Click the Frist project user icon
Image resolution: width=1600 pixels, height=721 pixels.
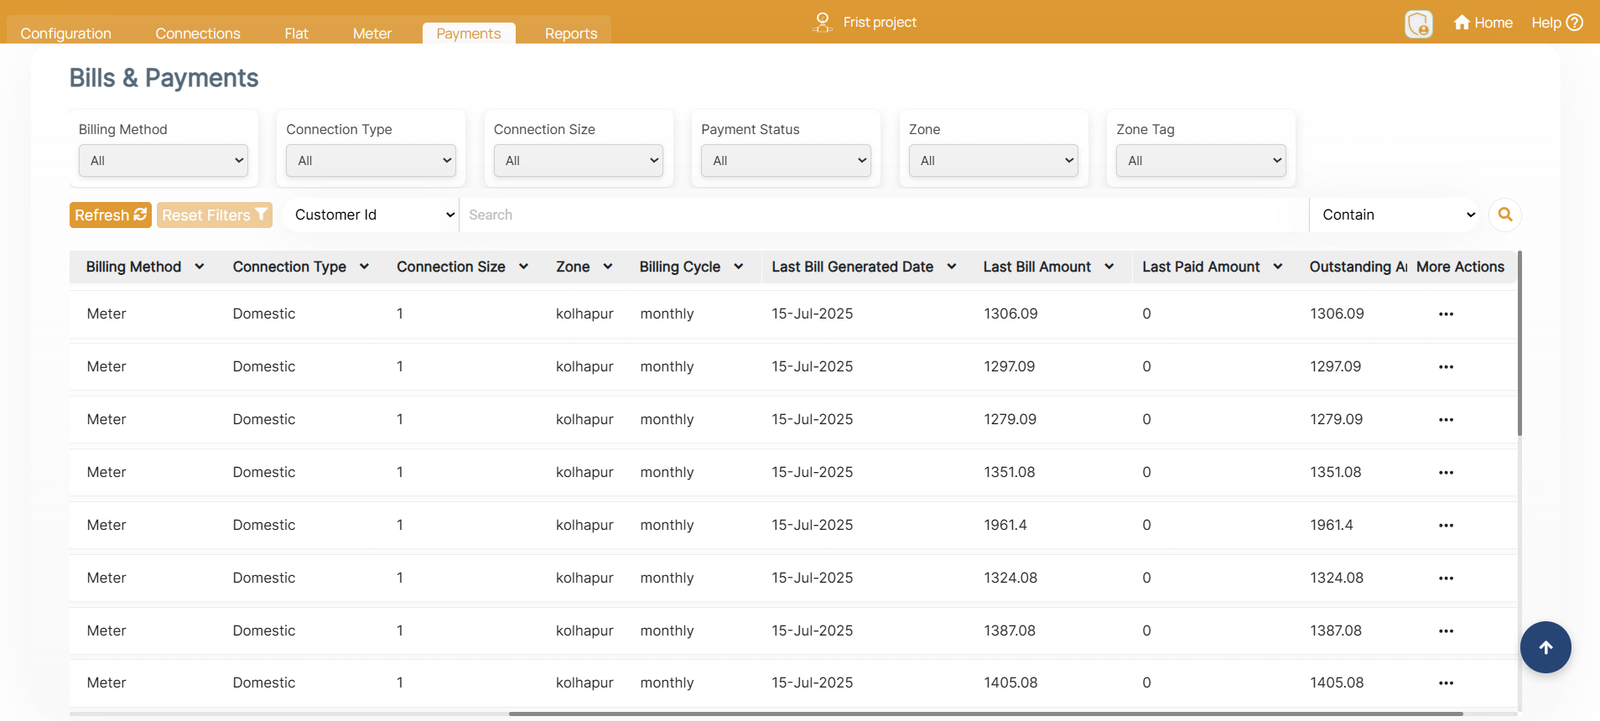coord(822,22)
